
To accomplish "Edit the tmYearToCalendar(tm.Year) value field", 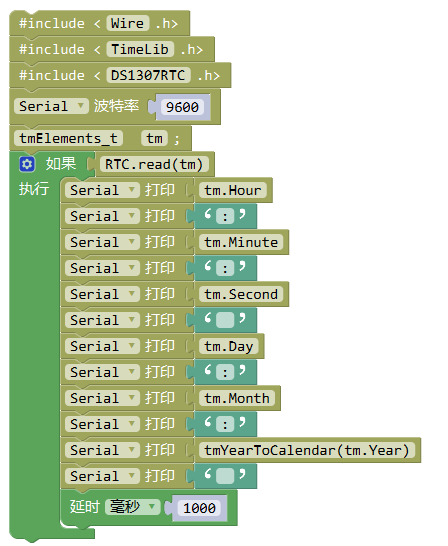I will (x=307, y=450).
